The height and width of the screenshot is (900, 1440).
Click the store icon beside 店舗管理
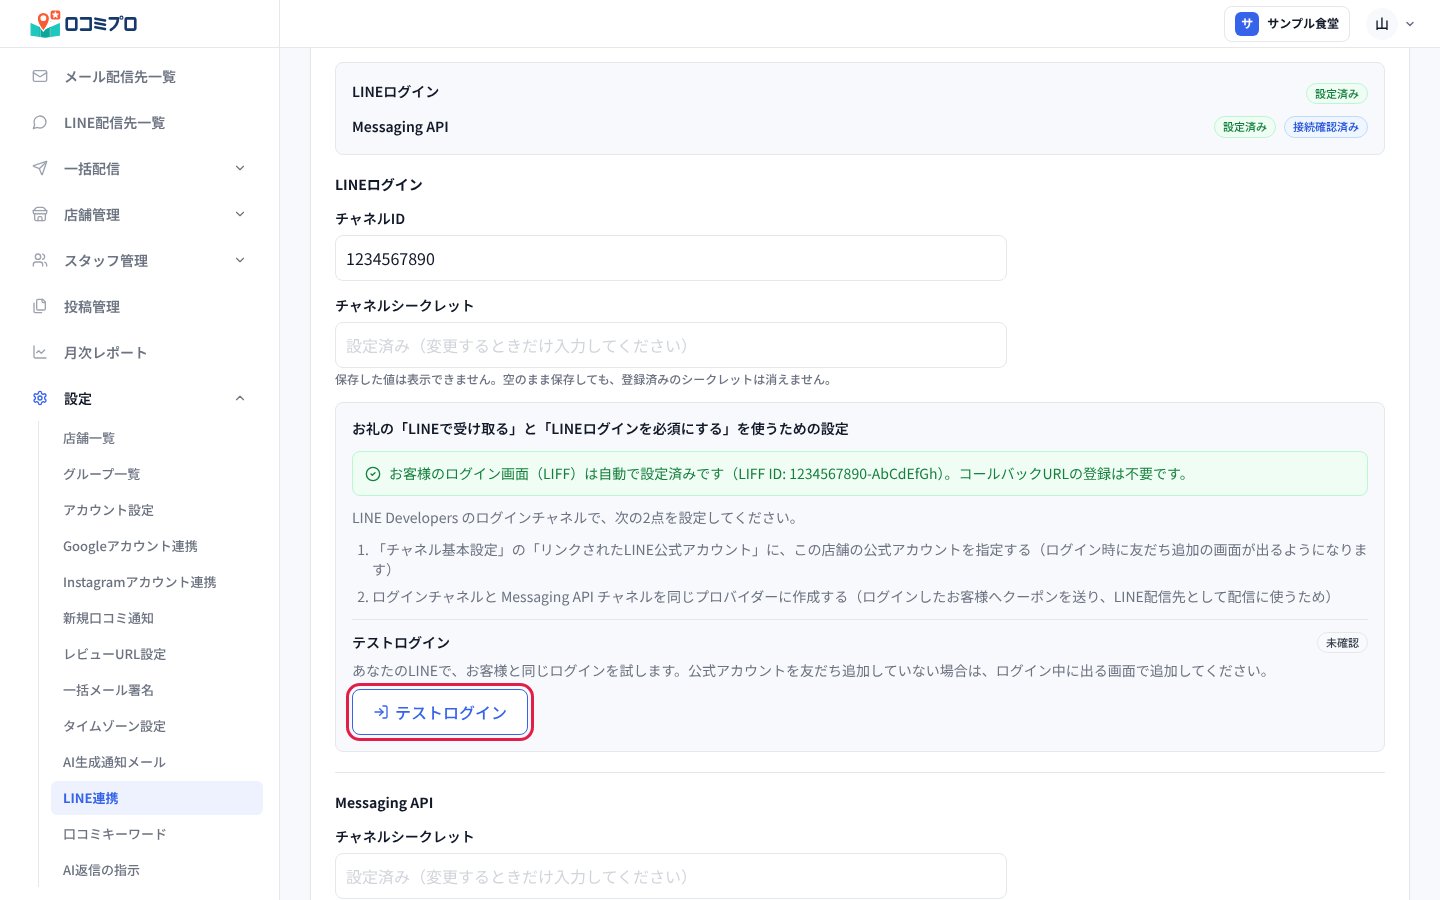coord(40,214)
